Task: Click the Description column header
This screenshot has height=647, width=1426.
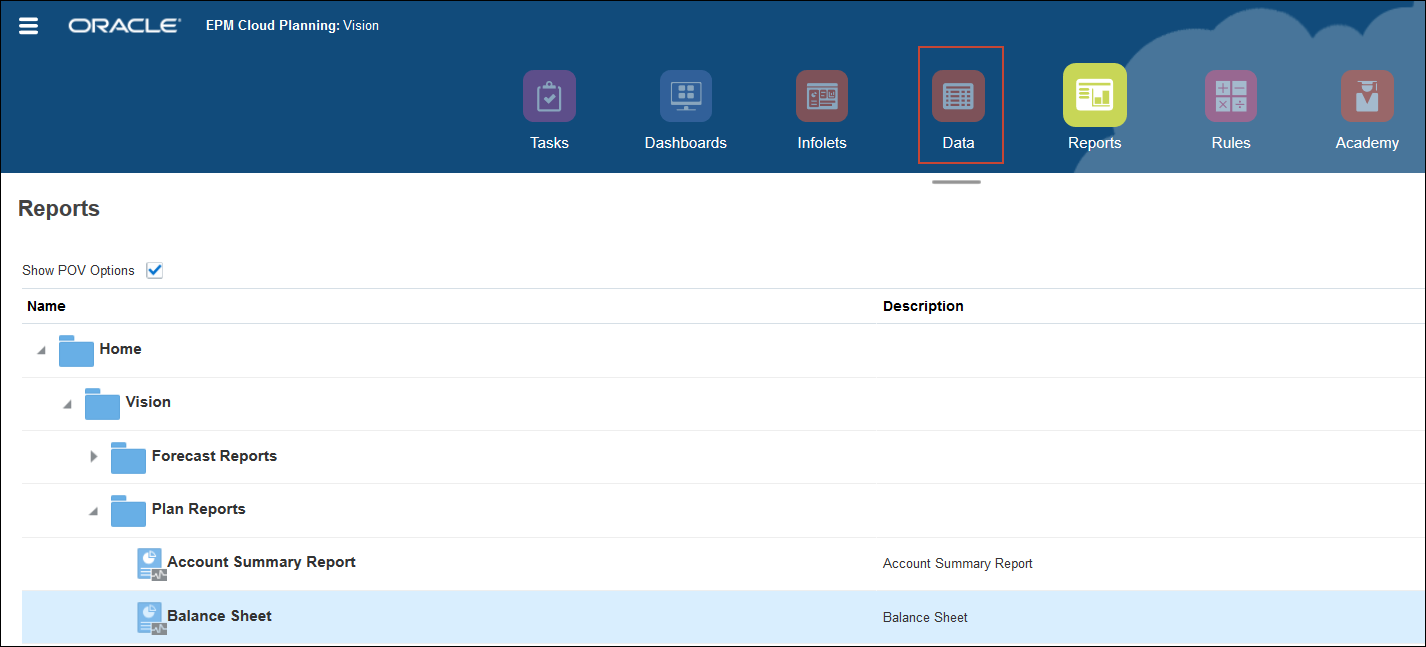Action: click(923, 306)
